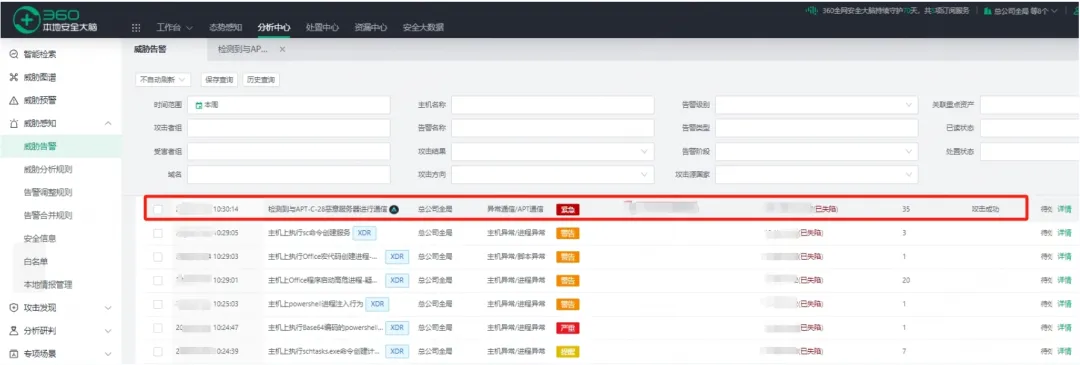Tick checkbox for sc命令创建服务 row
This screenshot has width=1080, height=365.
tap(158, 233)
